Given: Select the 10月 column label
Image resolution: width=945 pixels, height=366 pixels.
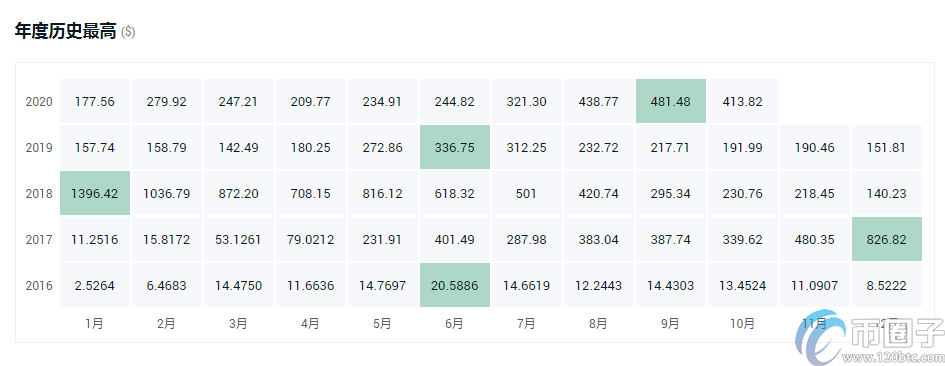Looking at the screenshot, I should pyautogui.click(x=742, y=324).
